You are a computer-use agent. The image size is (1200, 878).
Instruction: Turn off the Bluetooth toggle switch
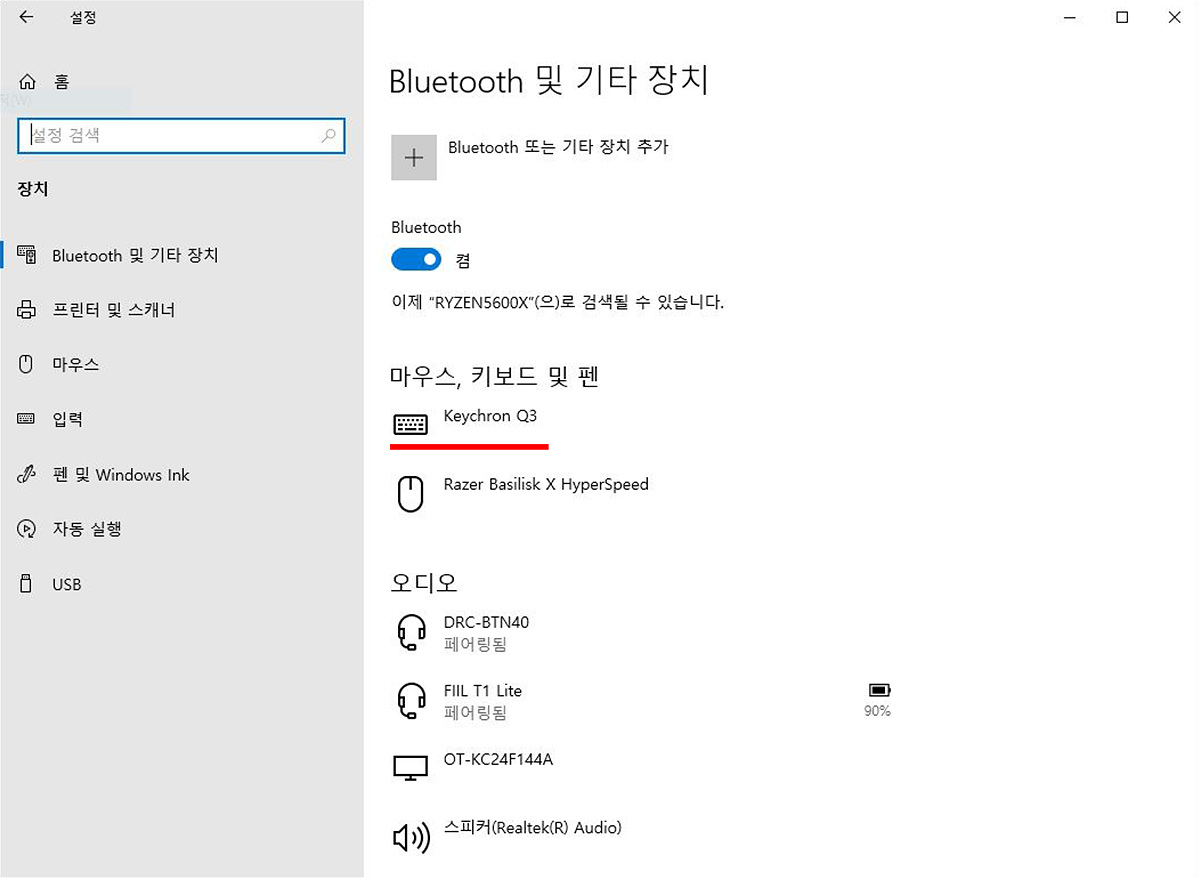tap(416, 260)
